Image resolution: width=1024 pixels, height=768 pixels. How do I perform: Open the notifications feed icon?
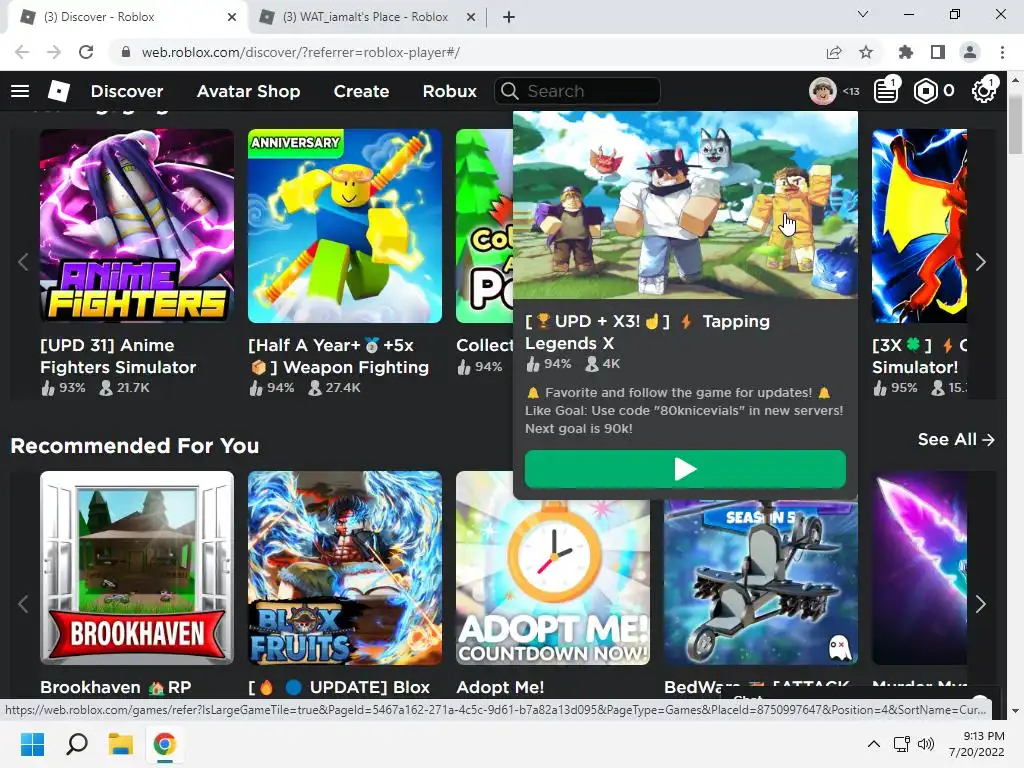click(x=886, y=91)
